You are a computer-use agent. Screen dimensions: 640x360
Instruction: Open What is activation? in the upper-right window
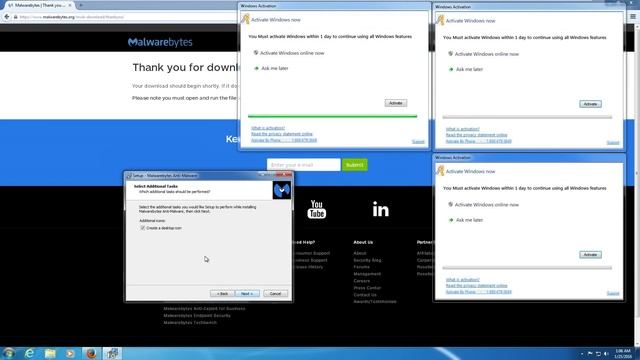tap(462, 129)
